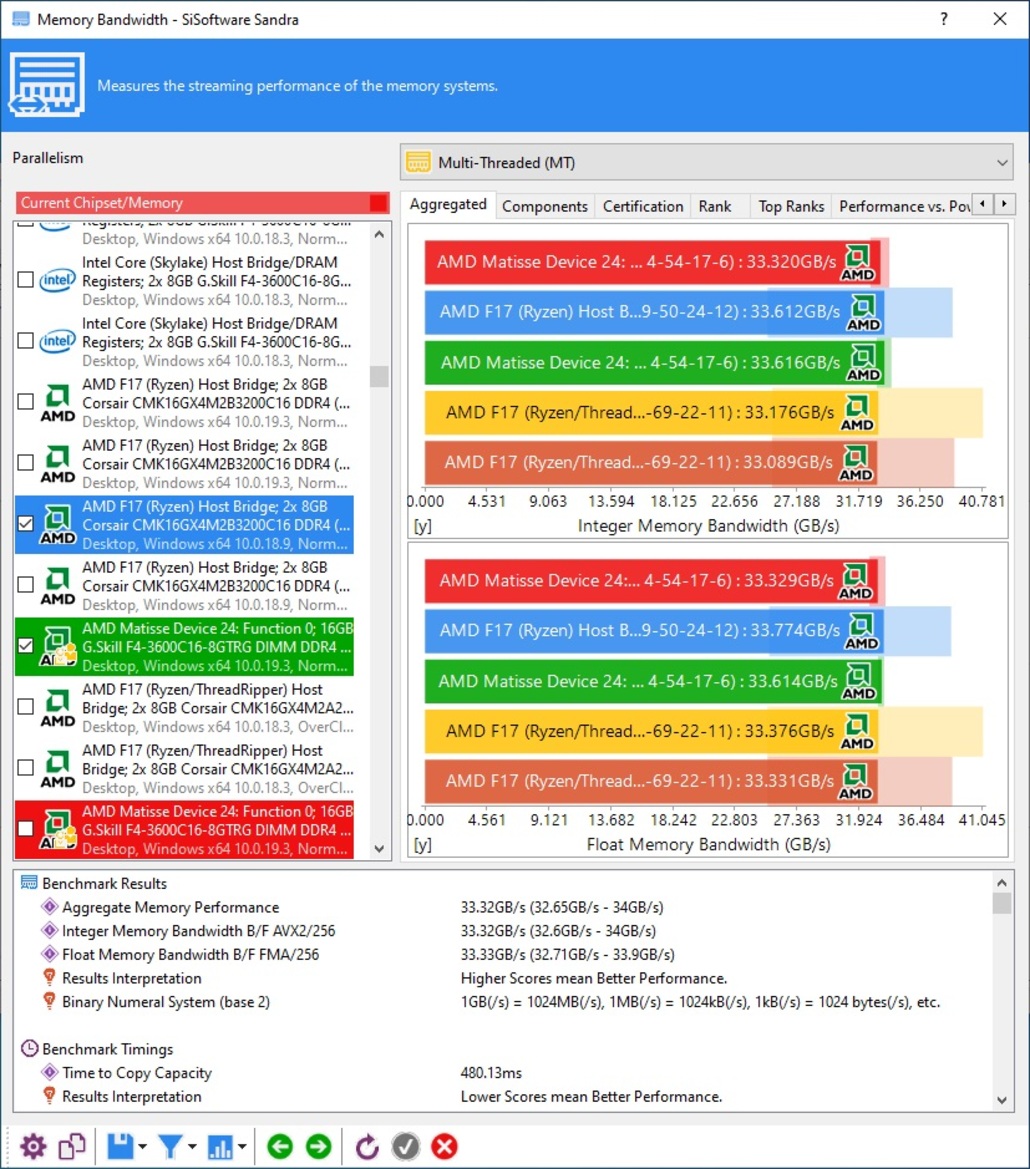This screenshot has width=1030, height=1169.
Task: Click the AMD logo on the 33.616GB/s bar
Action: coord(863,363)
